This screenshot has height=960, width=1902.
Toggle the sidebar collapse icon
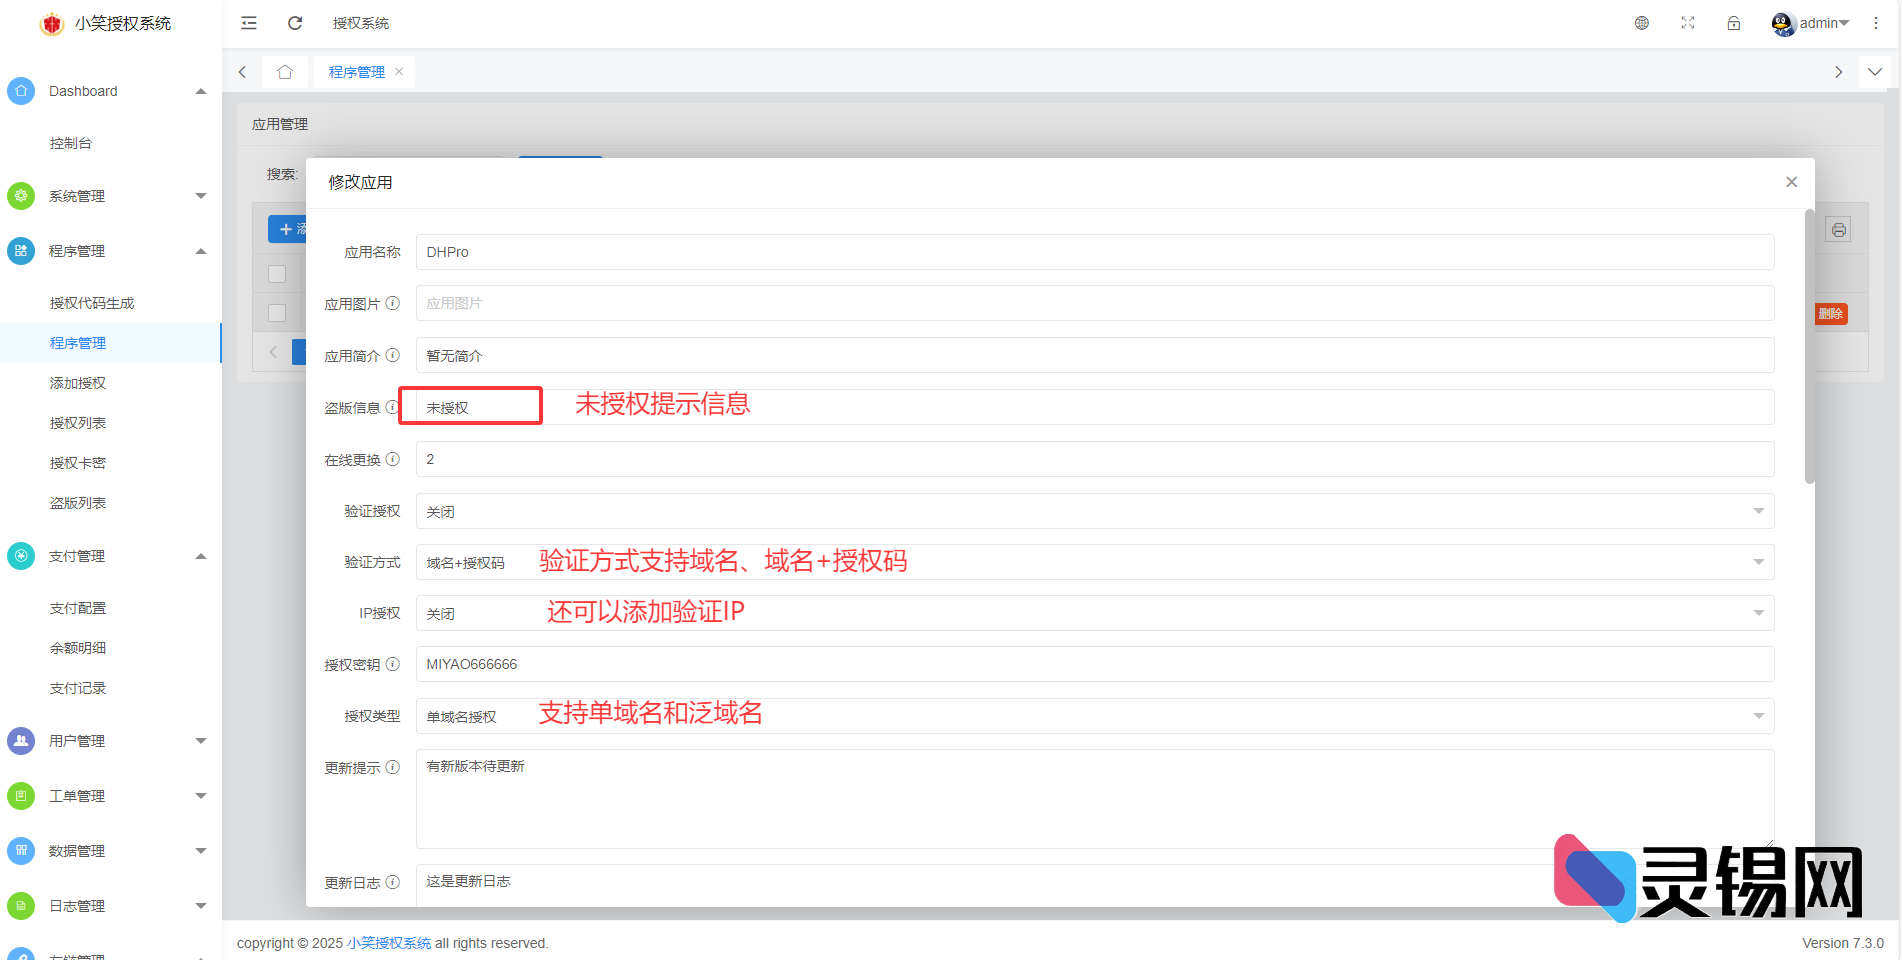tap(249, 23)
